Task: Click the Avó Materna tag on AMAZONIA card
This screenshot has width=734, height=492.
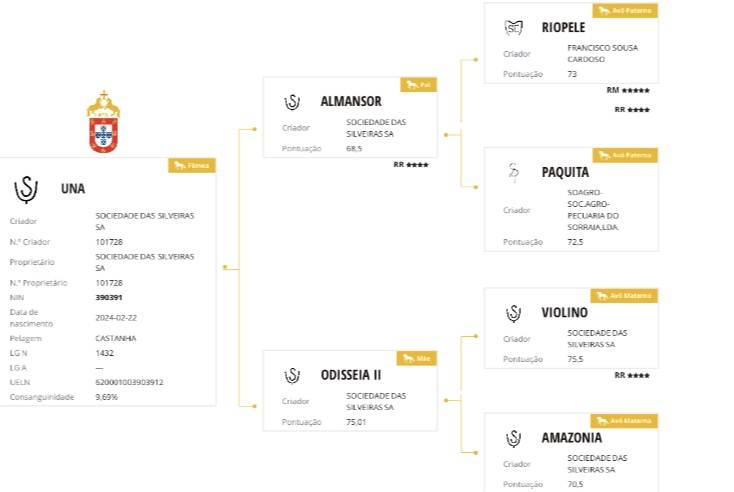Action: 624,421
